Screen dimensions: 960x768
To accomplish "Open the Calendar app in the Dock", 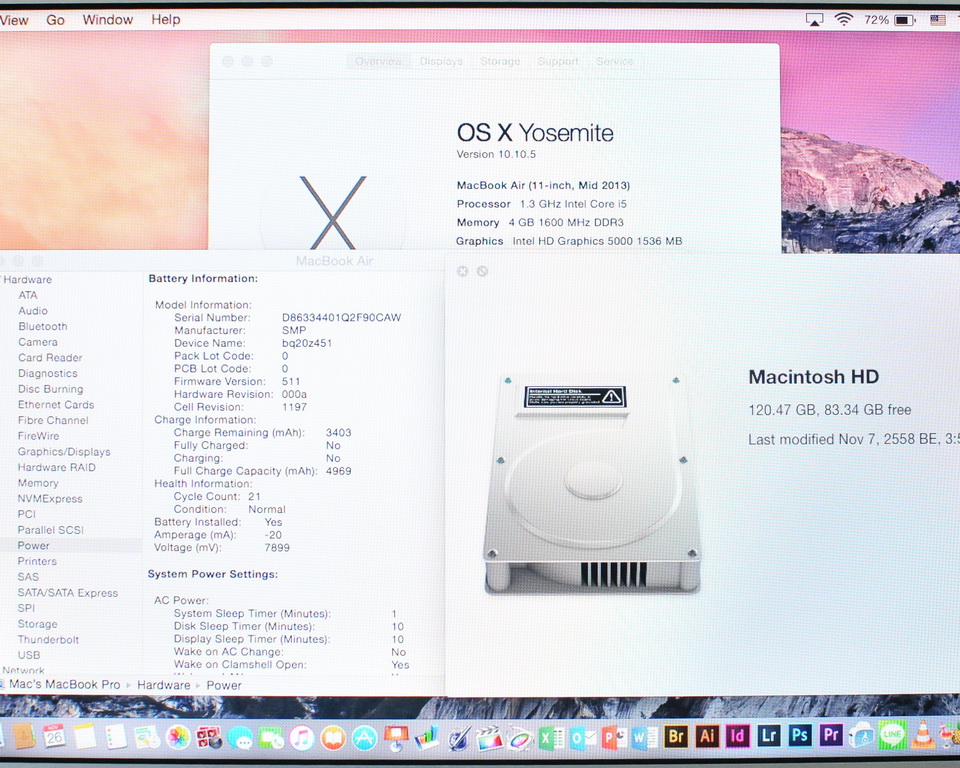I will [x=54, y=736].
